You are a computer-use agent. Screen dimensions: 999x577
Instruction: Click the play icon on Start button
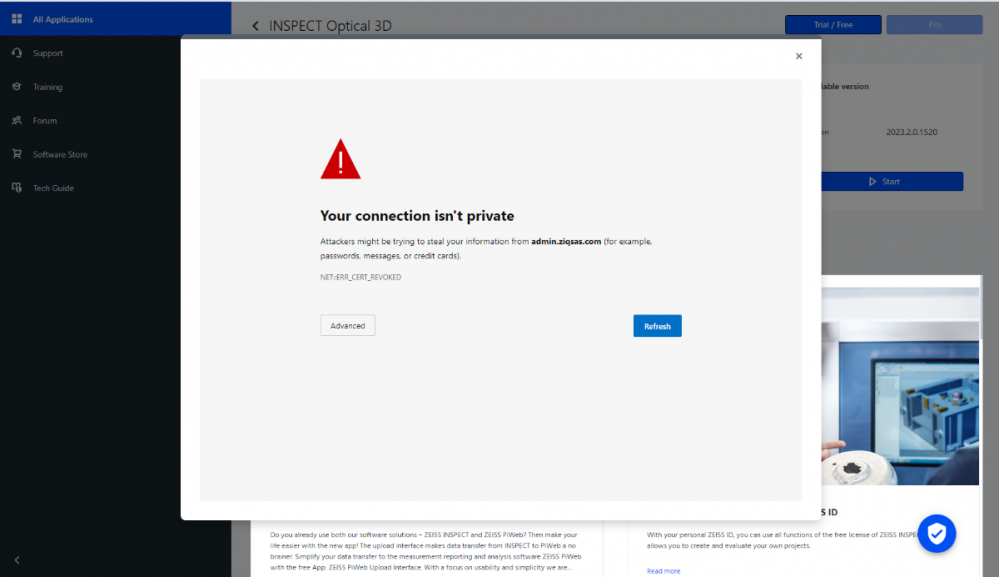pos(872,182)
